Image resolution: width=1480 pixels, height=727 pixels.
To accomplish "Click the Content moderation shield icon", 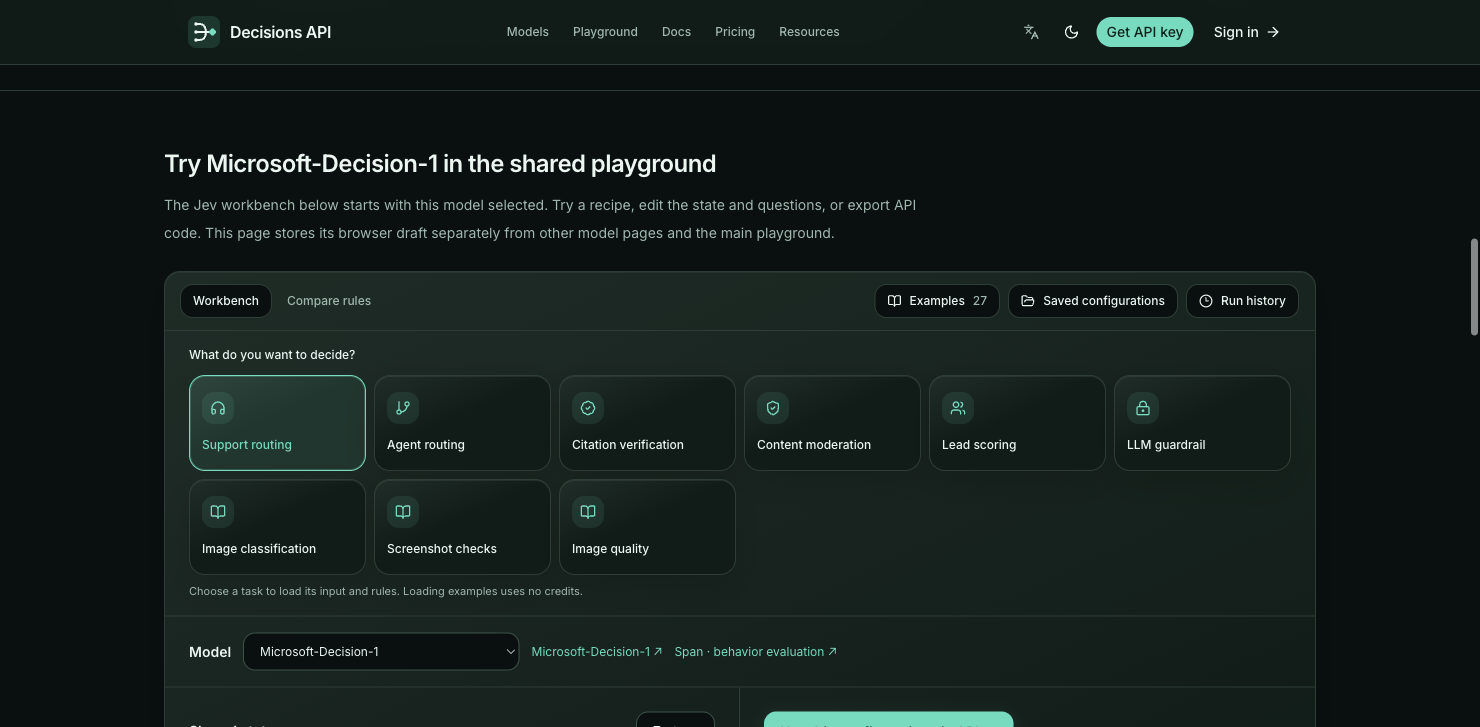I will click(773, 408).
